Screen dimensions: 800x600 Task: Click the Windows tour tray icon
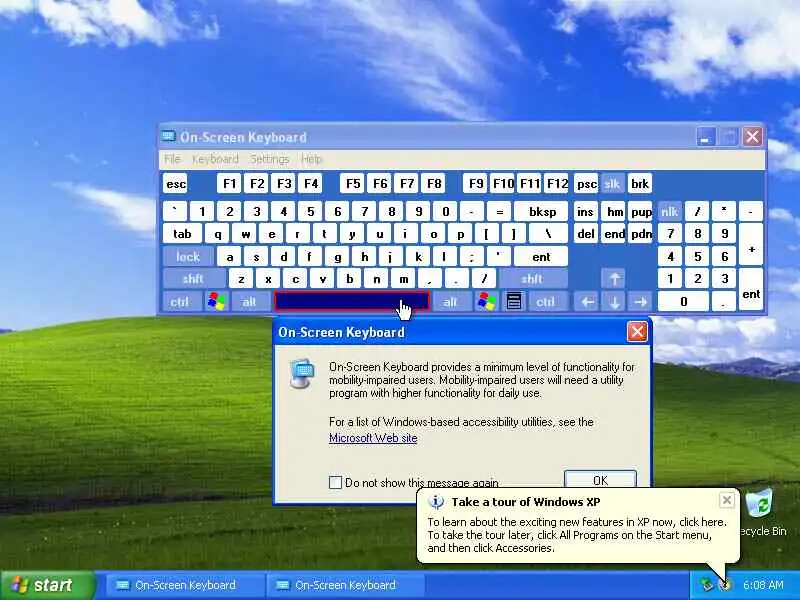point(725,585)
